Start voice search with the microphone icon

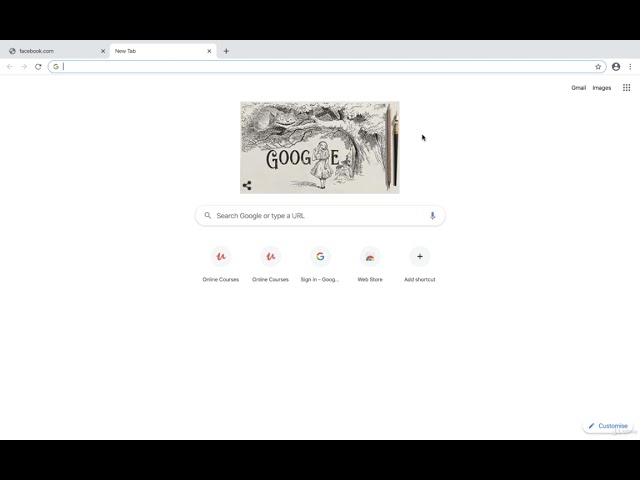432,216
